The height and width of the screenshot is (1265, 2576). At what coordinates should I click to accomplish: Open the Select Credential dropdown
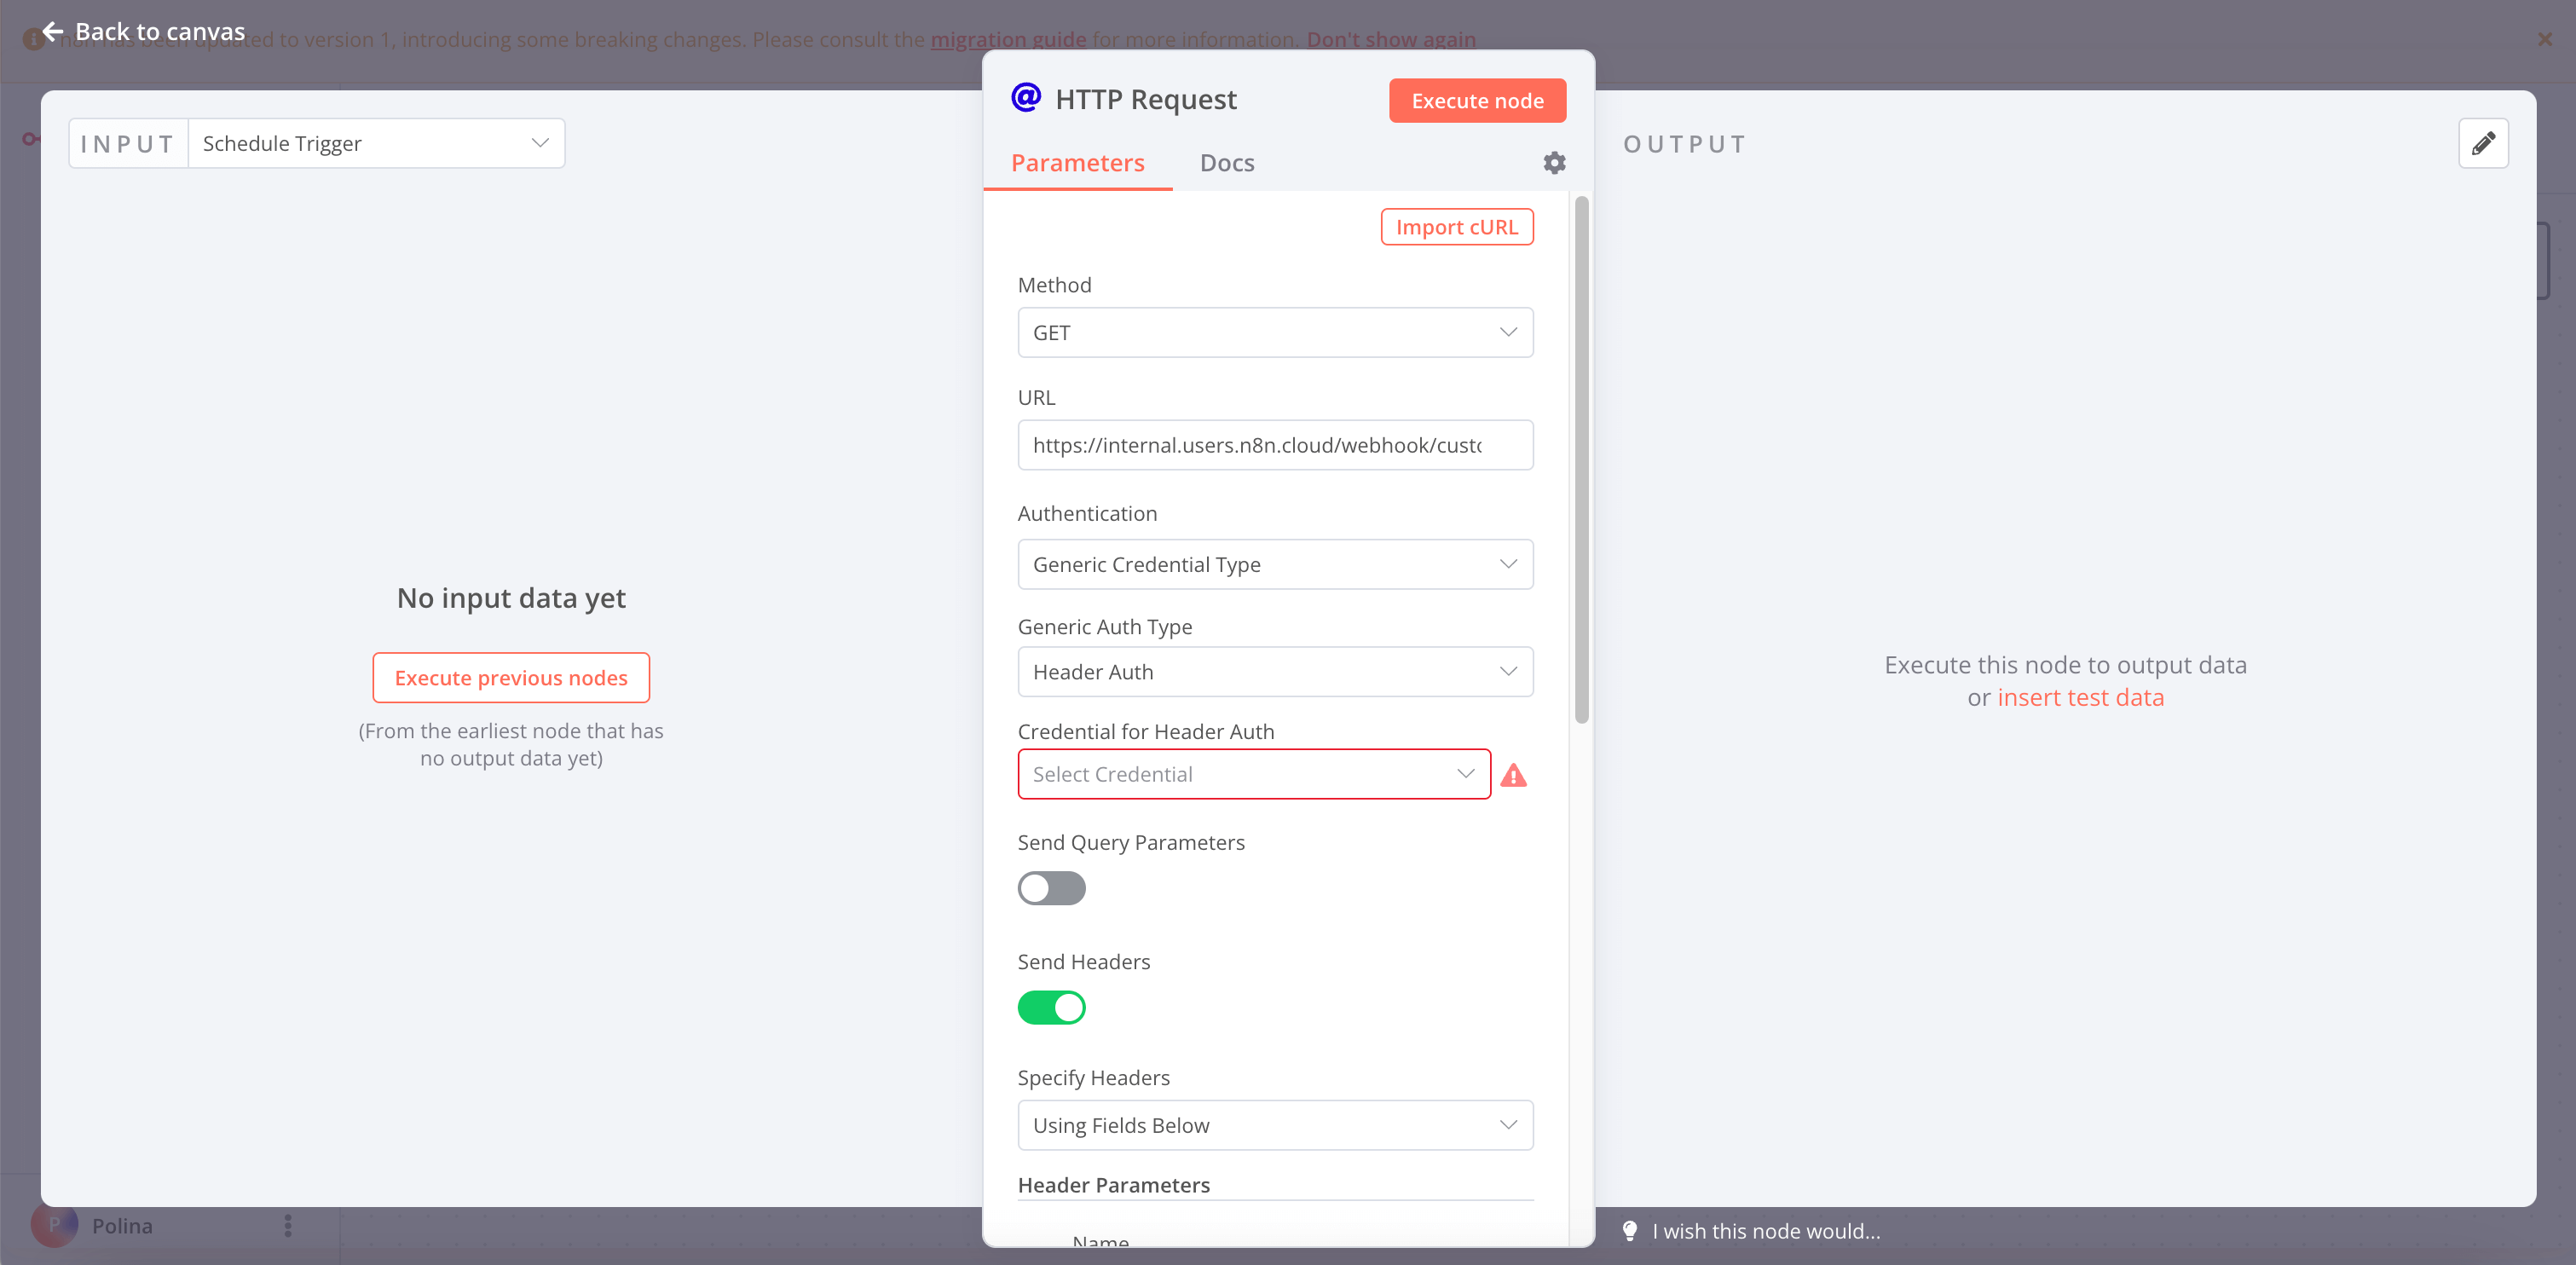[1253, 774]
